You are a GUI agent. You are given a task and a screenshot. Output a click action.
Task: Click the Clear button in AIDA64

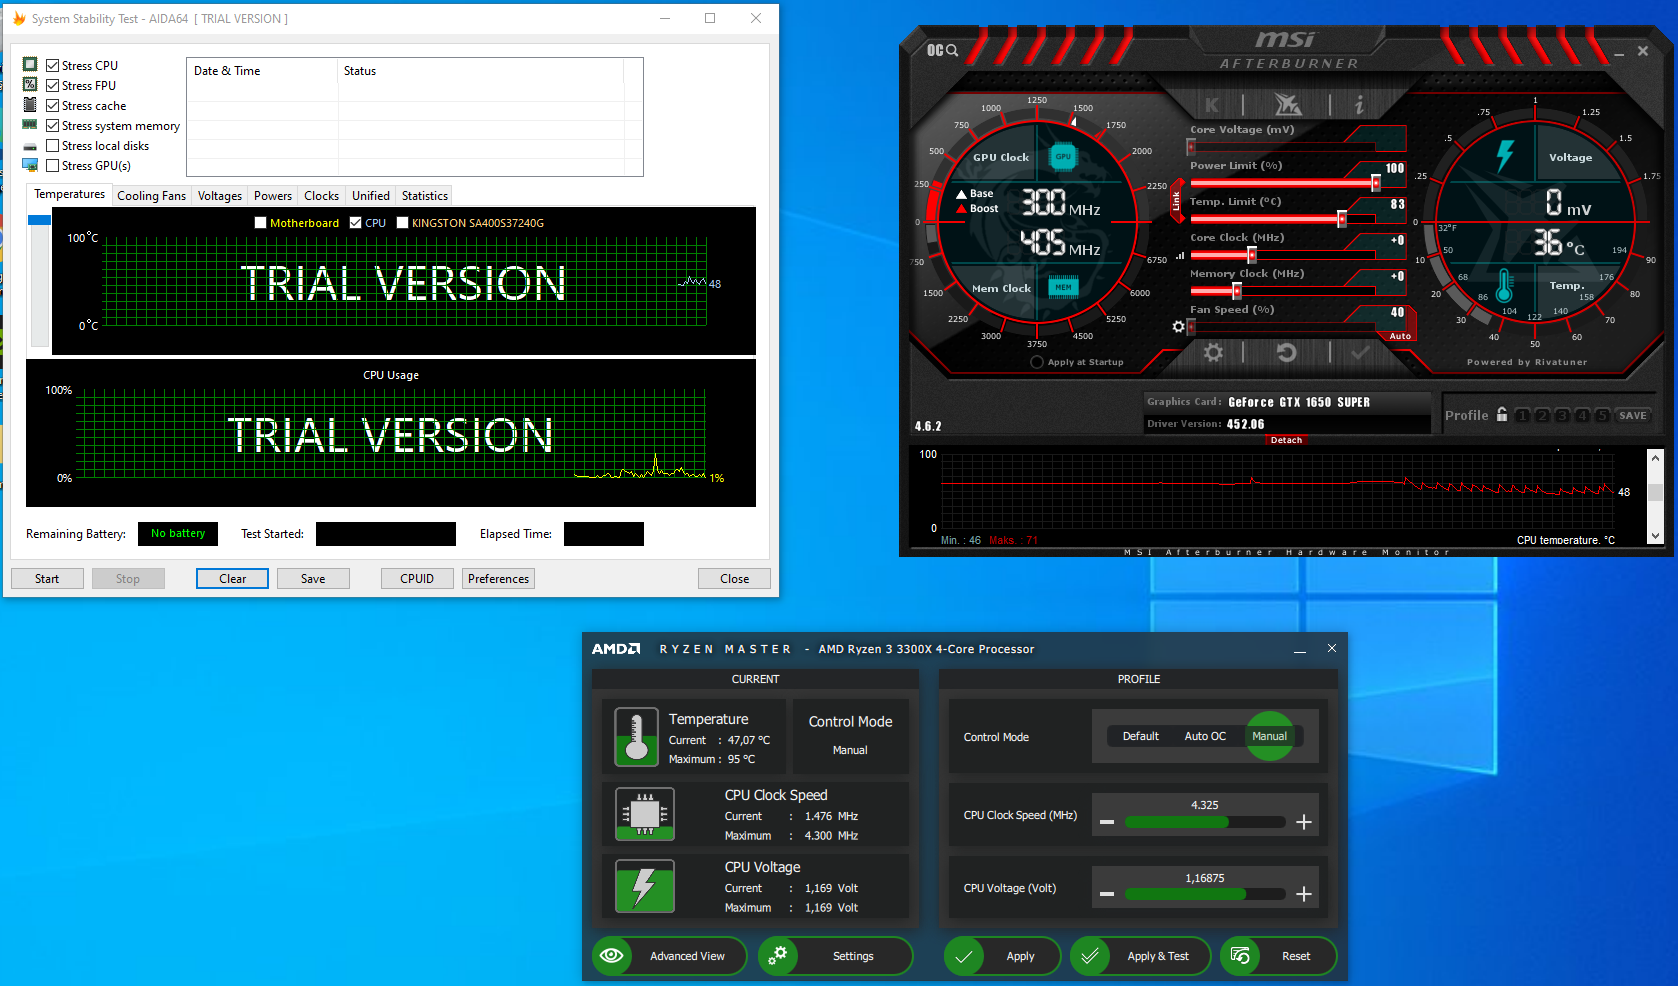pyautogui.click(x=232, y=579)
